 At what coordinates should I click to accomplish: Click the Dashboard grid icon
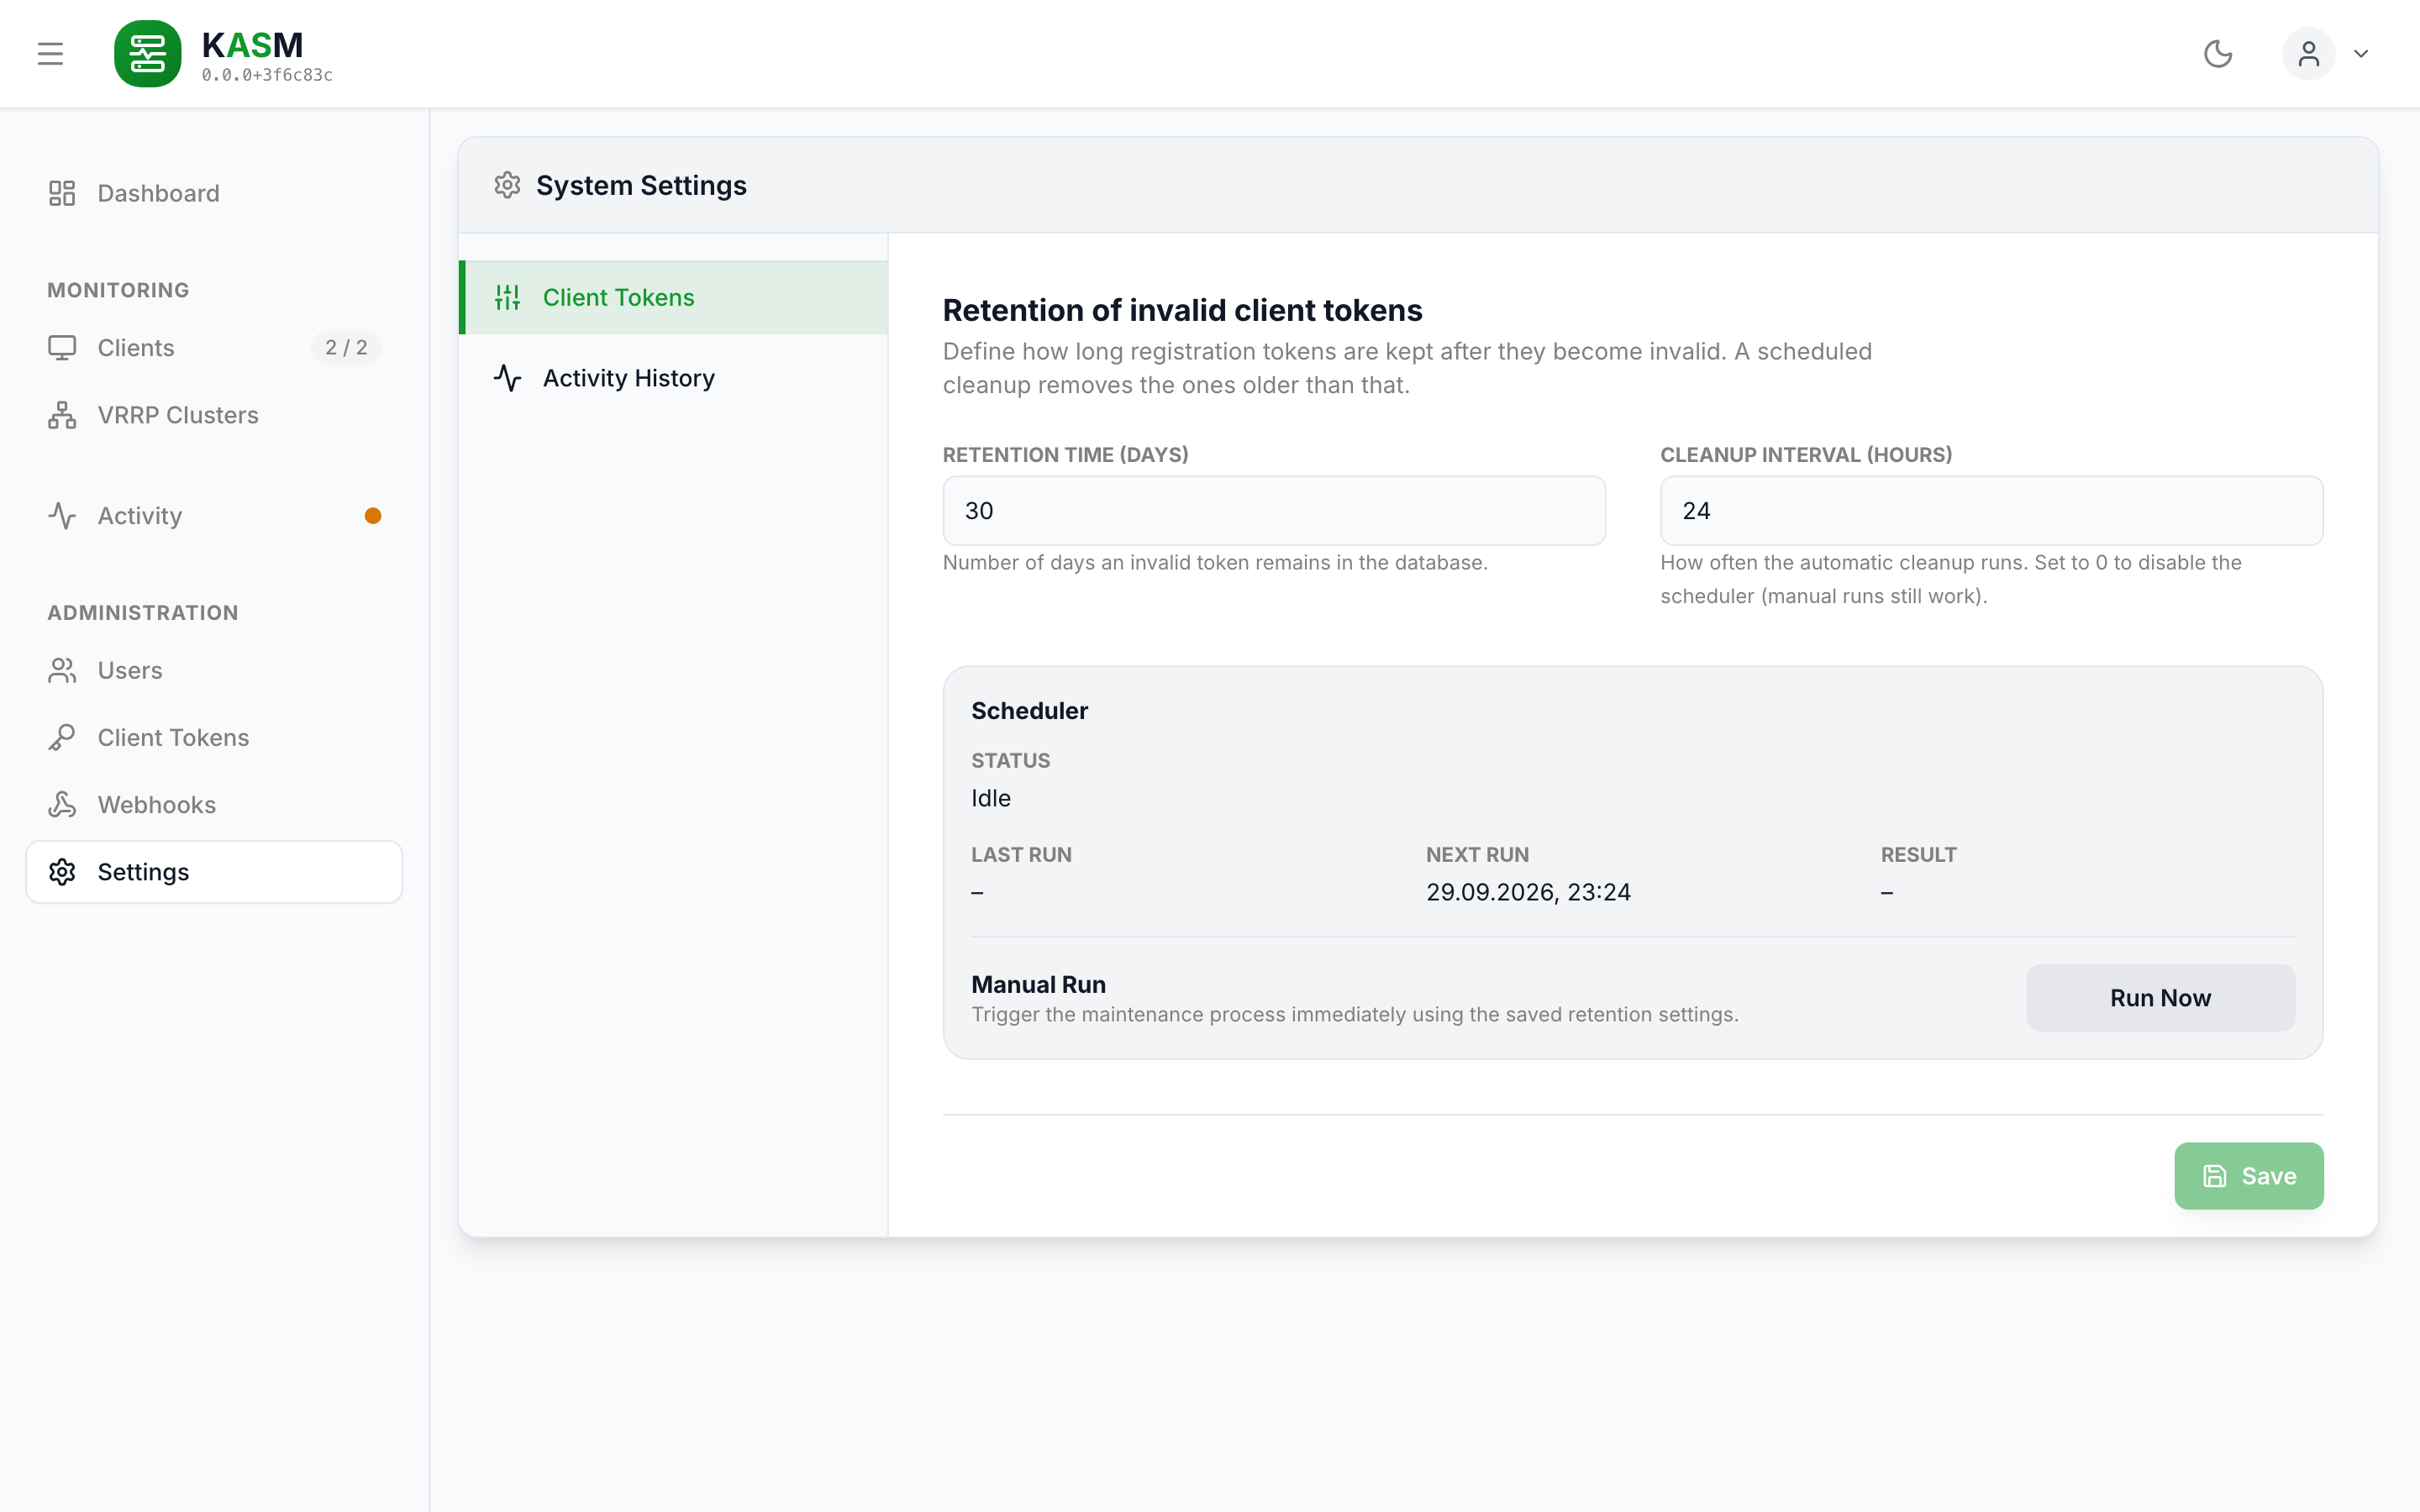pyautogui.click(x=62, y=193)
